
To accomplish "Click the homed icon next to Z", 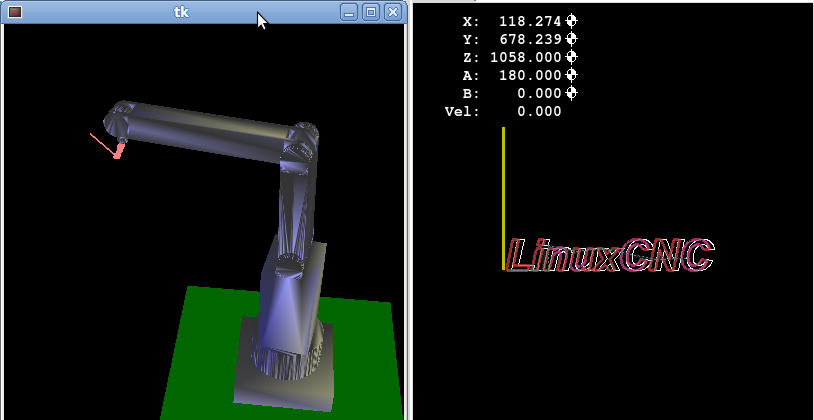I will point(572,57).
